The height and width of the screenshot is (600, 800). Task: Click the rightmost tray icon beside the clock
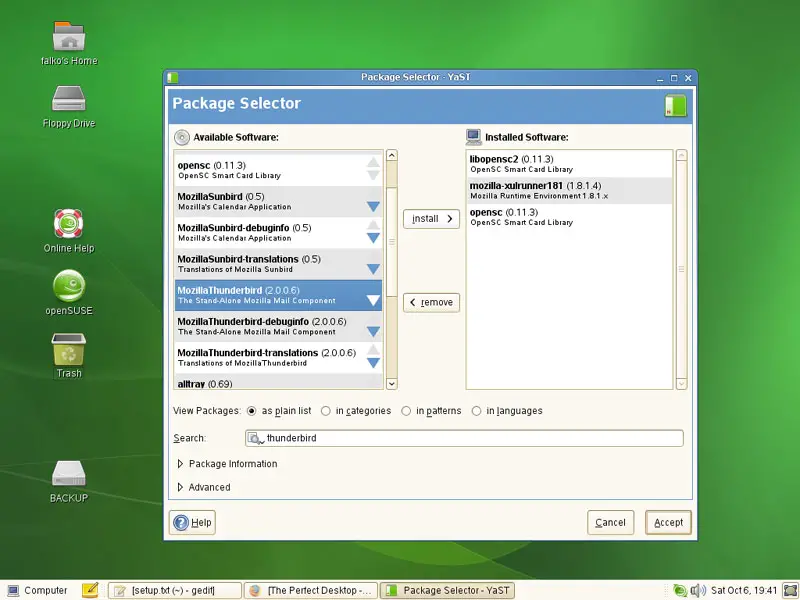pos(790,590)
